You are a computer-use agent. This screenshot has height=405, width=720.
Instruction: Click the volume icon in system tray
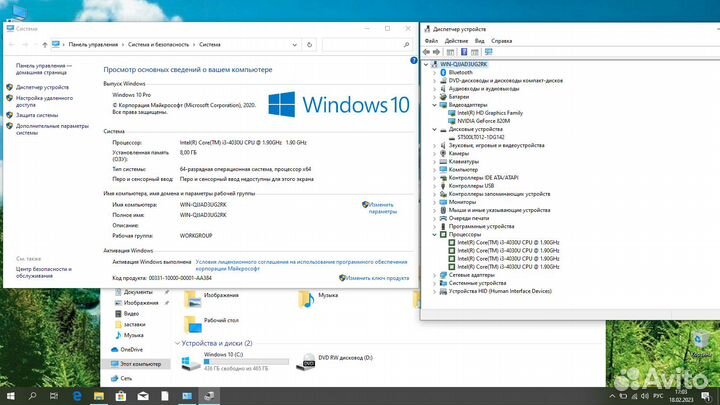click(645, 396)
